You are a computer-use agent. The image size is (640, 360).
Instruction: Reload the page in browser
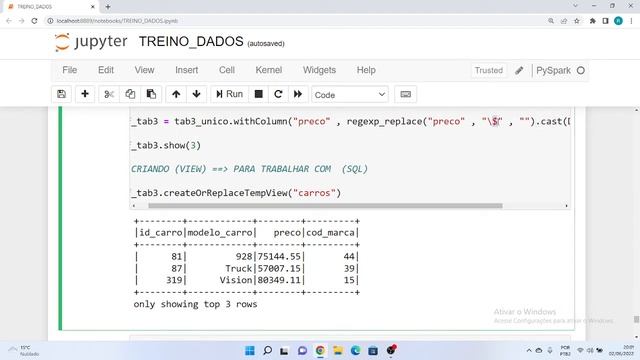(x=34, y=21)
